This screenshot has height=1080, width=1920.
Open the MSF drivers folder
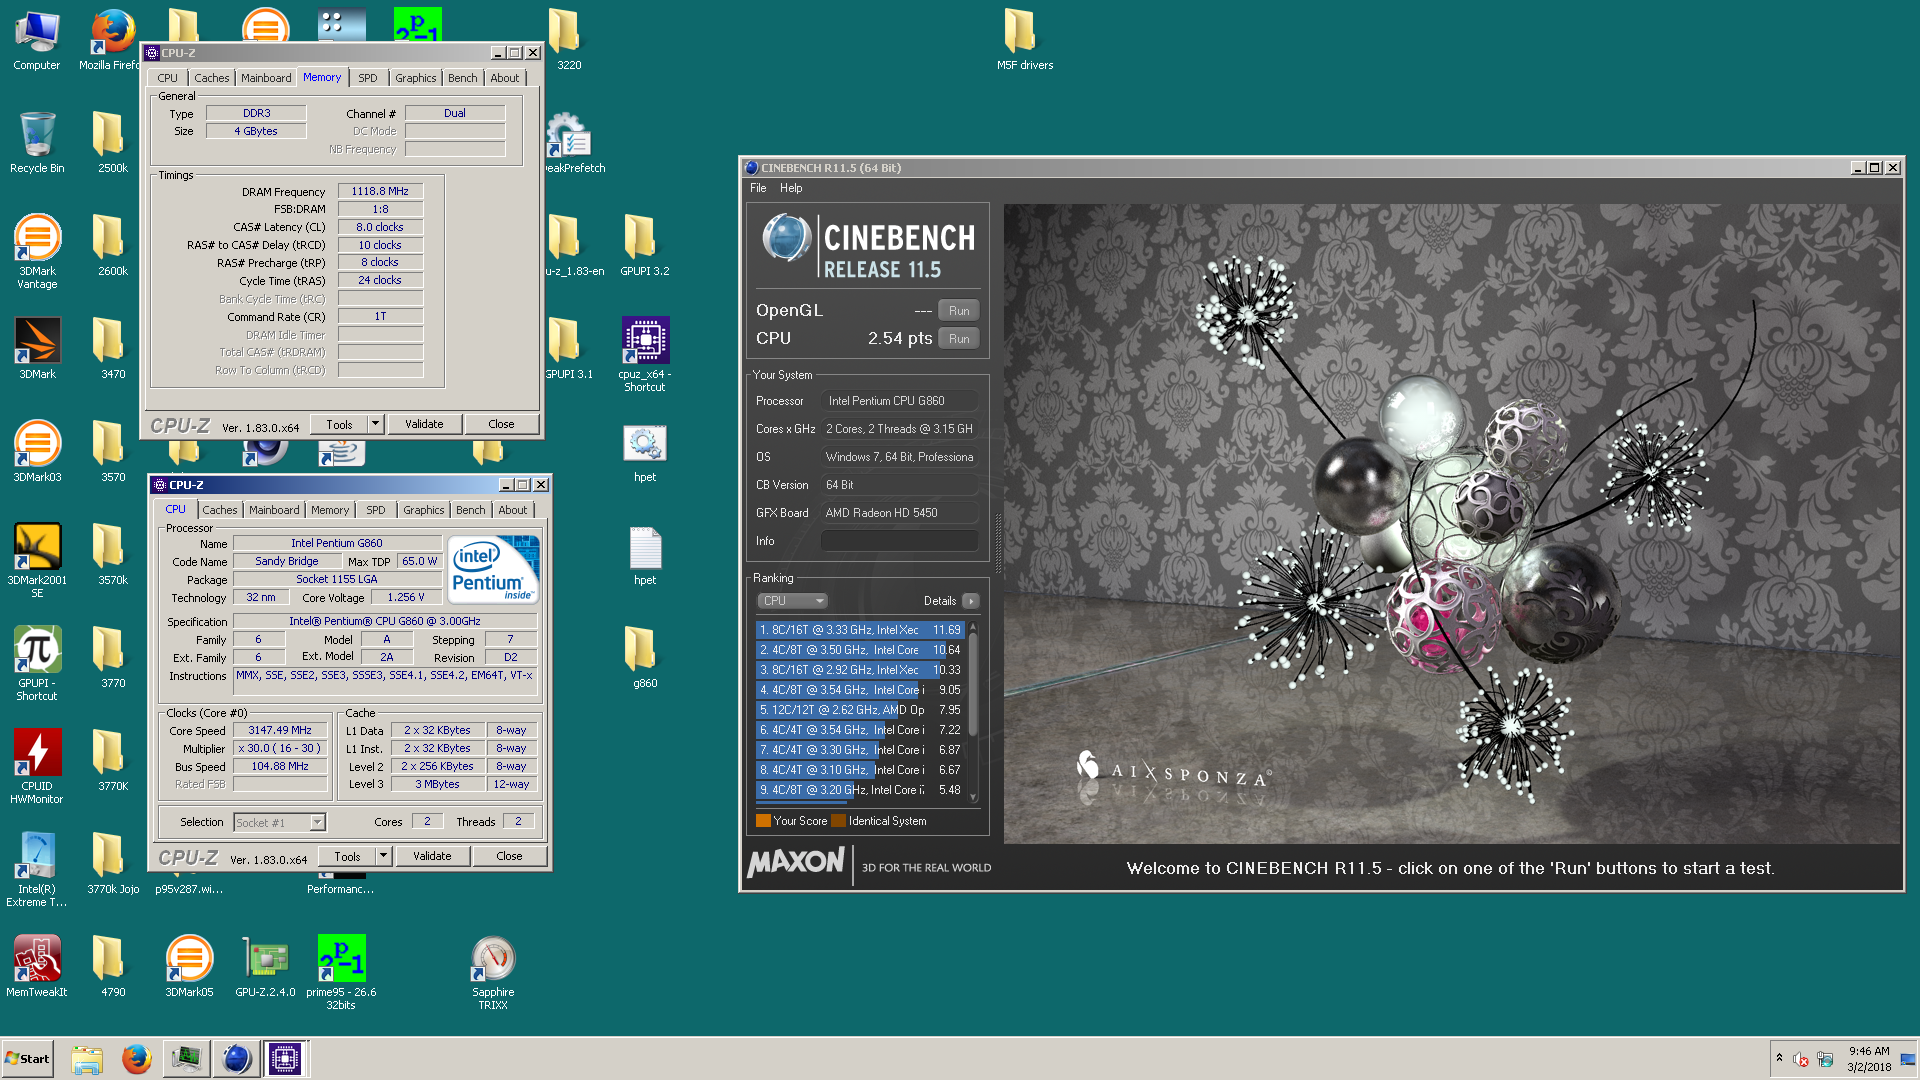(1025, 40)
